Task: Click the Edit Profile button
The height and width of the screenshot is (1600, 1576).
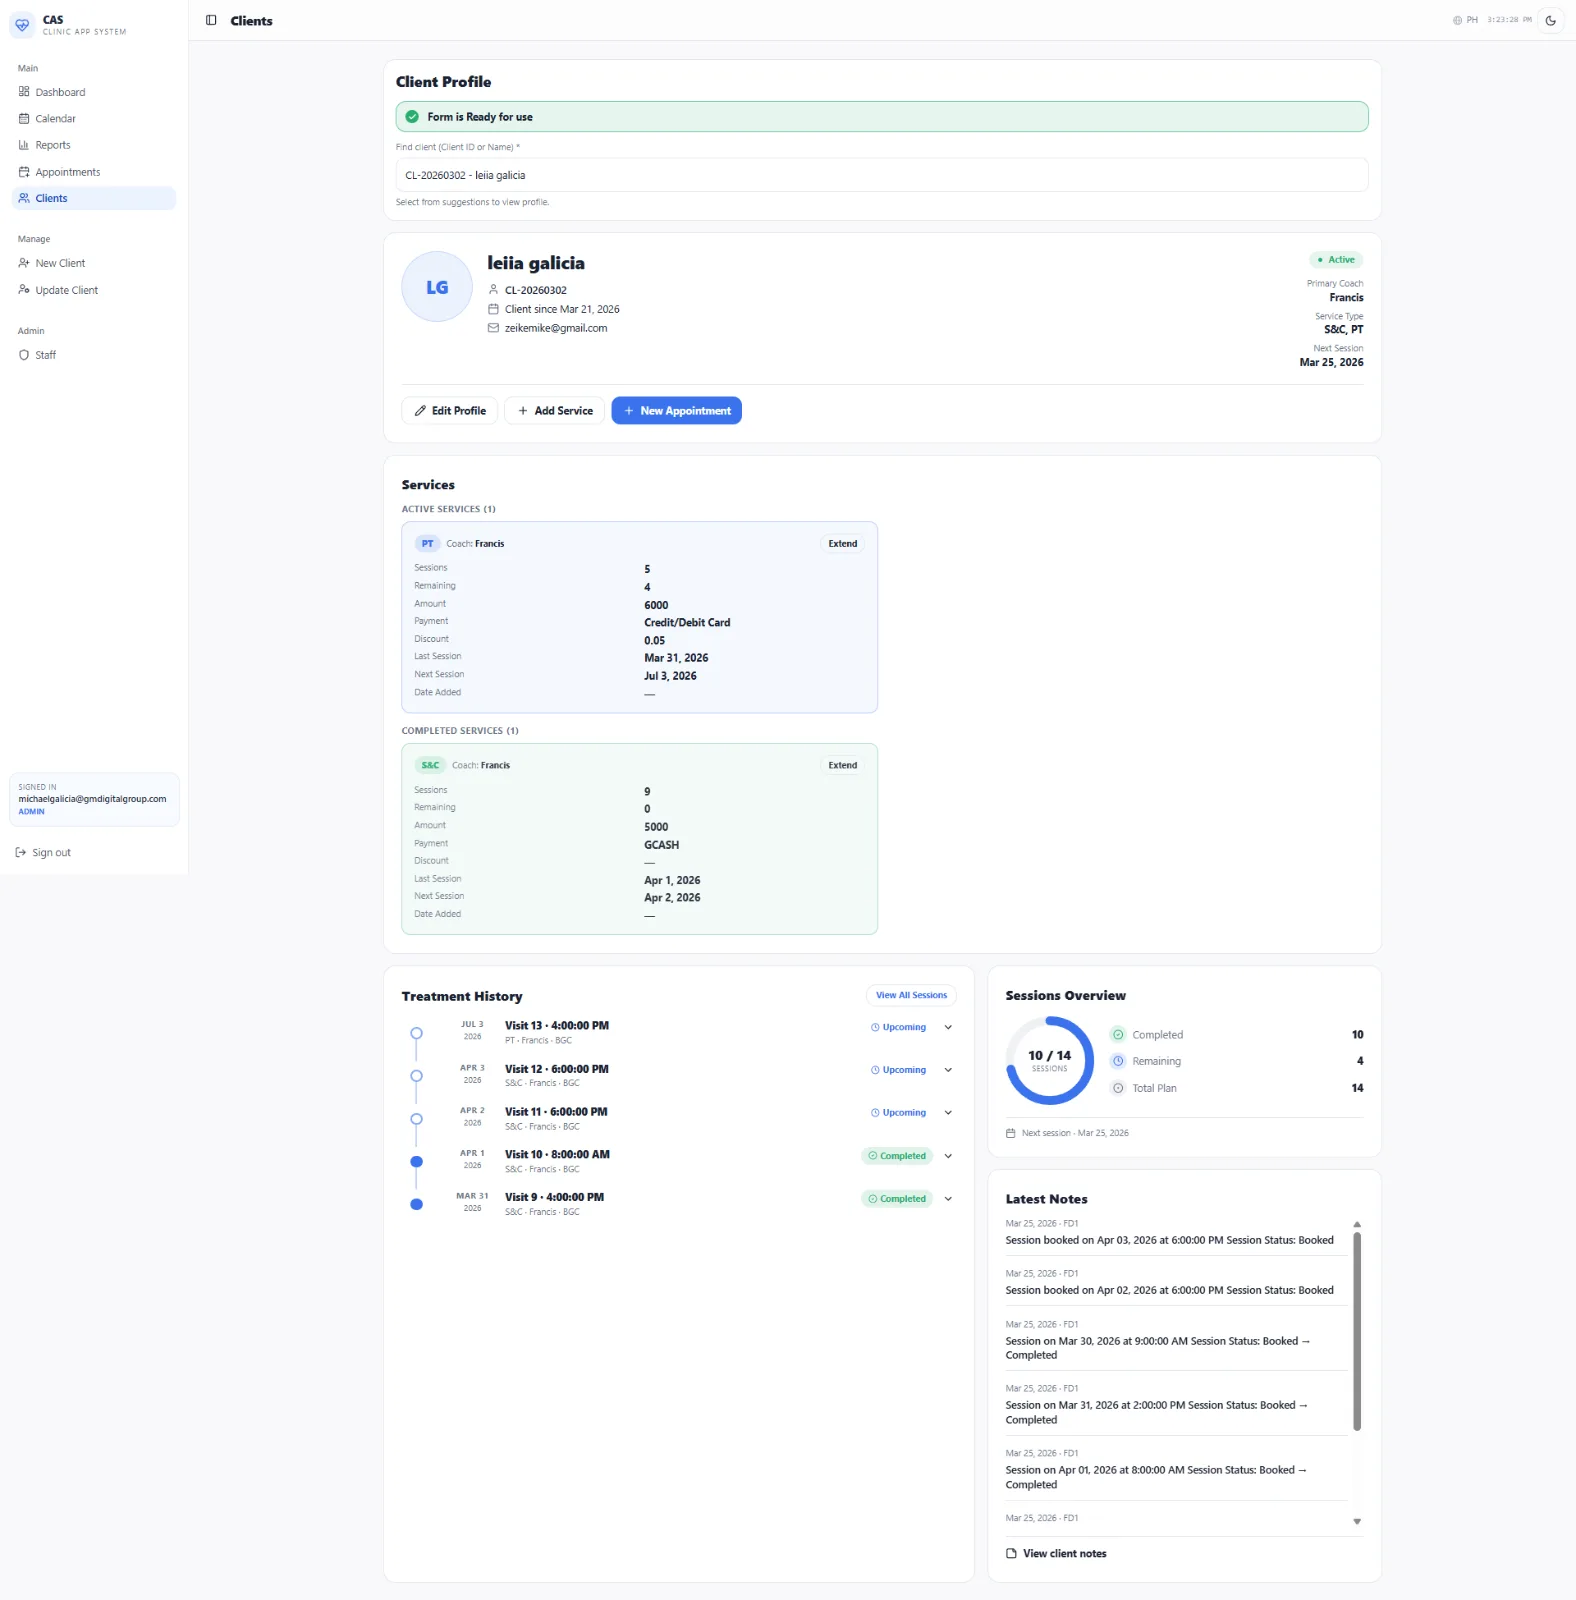Action: (x=450, y=411)
